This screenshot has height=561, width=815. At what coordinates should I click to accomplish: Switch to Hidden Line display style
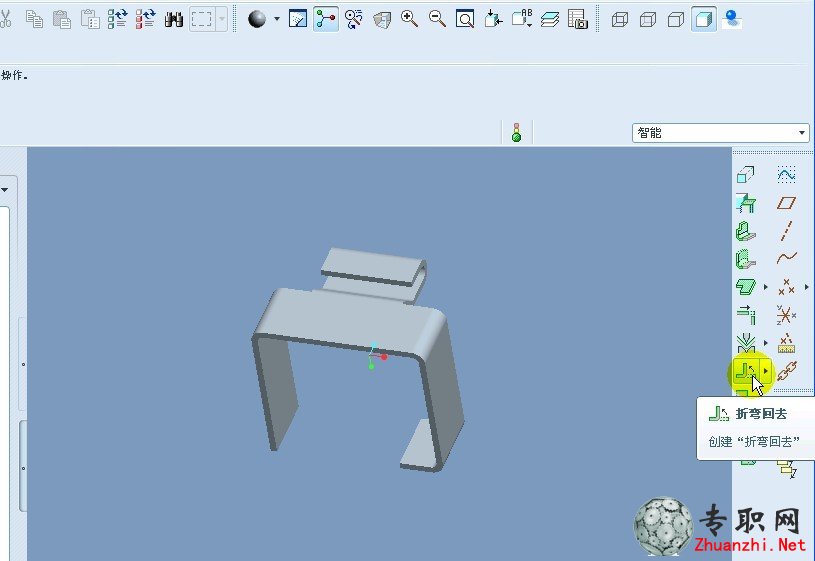(x=648, y=20)
